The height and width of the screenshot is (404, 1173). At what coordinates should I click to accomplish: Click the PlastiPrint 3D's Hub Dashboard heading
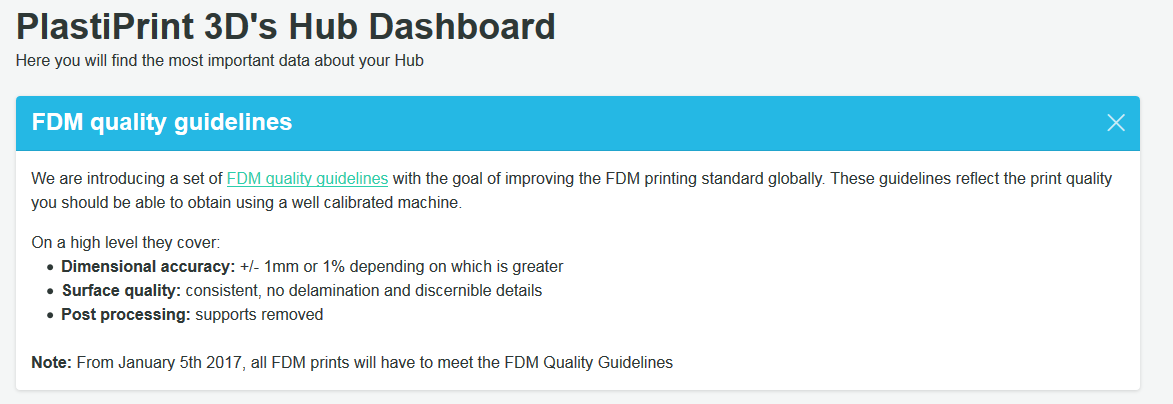286,27
